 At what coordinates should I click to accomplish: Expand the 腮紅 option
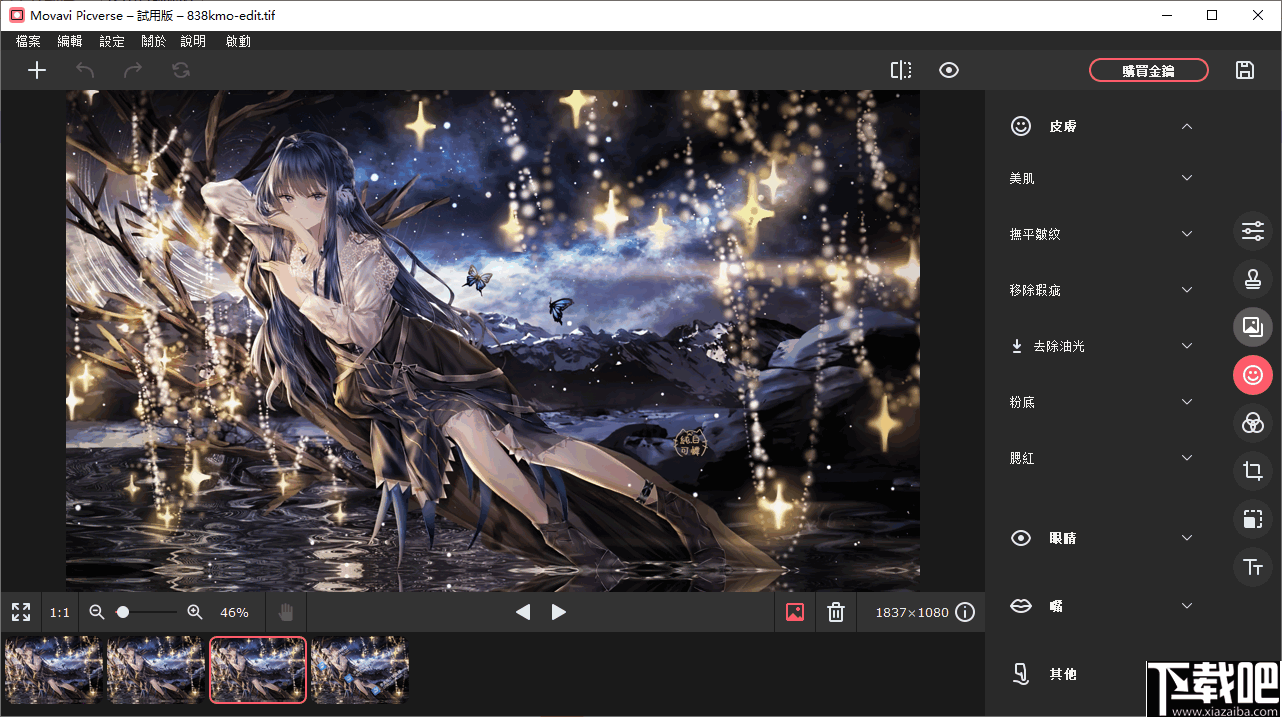click(1187, 458)
